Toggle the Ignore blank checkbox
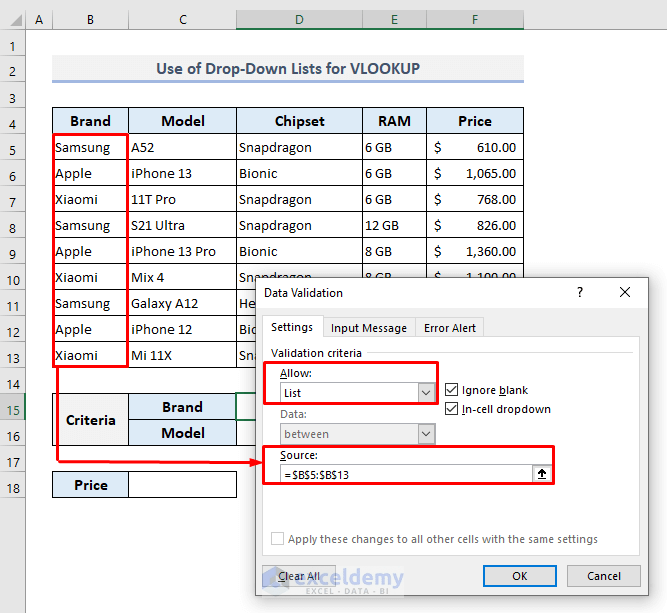667x613 pixels. pos(451,390)
